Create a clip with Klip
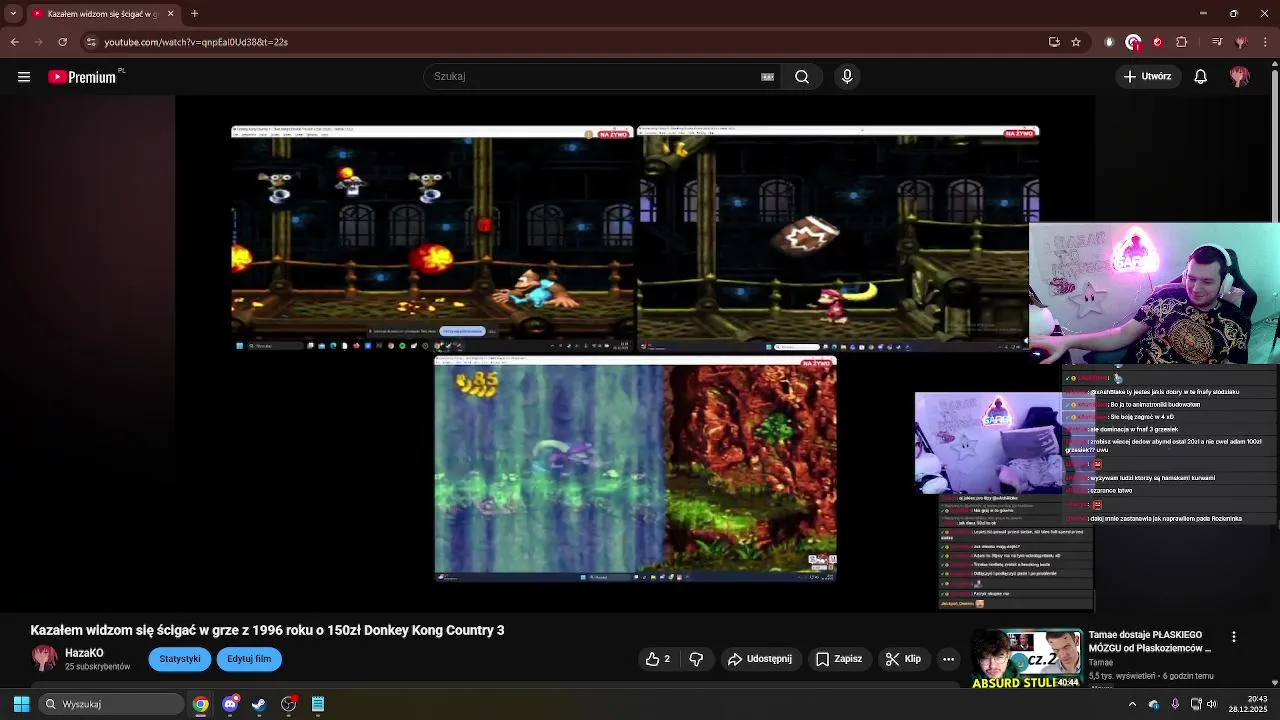 [x=903, y=659]
